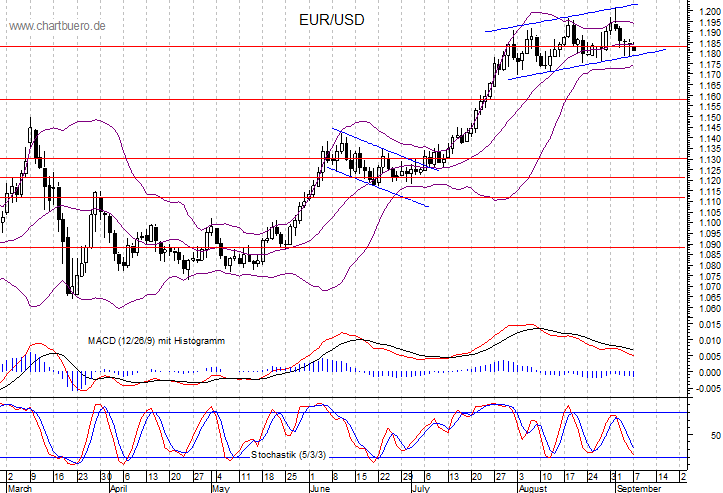
Task: Click the 1.090 price axis label
Action: point(710,244)
